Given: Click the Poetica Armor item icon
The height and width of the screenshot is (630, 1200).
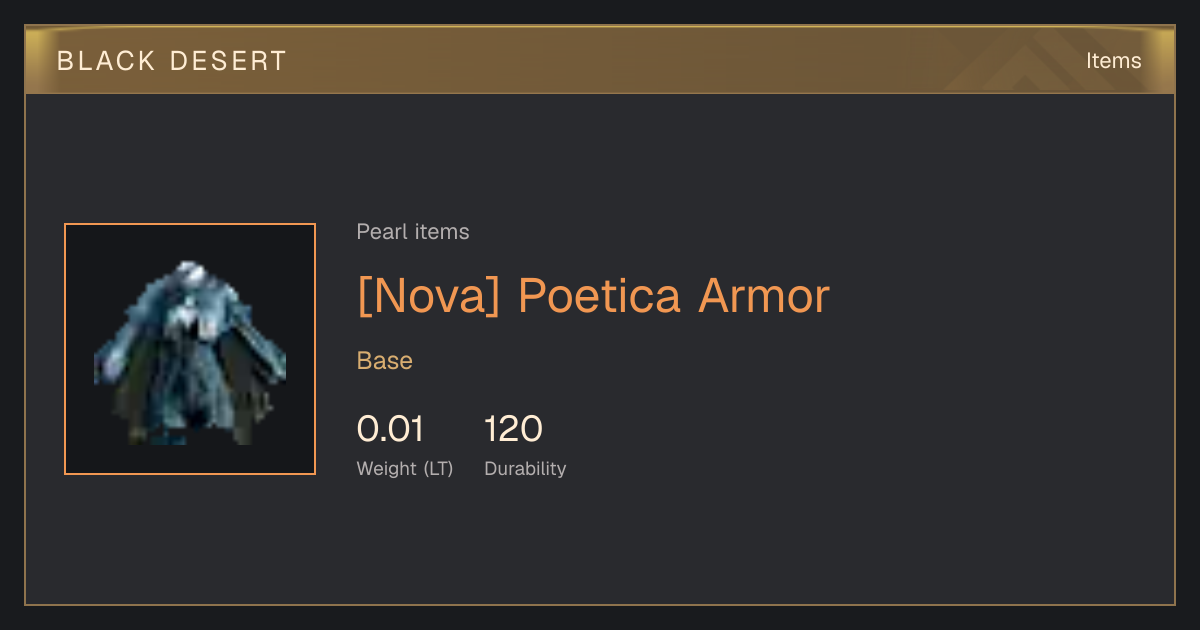Looking at the screenshot, I should coord(190,352).
